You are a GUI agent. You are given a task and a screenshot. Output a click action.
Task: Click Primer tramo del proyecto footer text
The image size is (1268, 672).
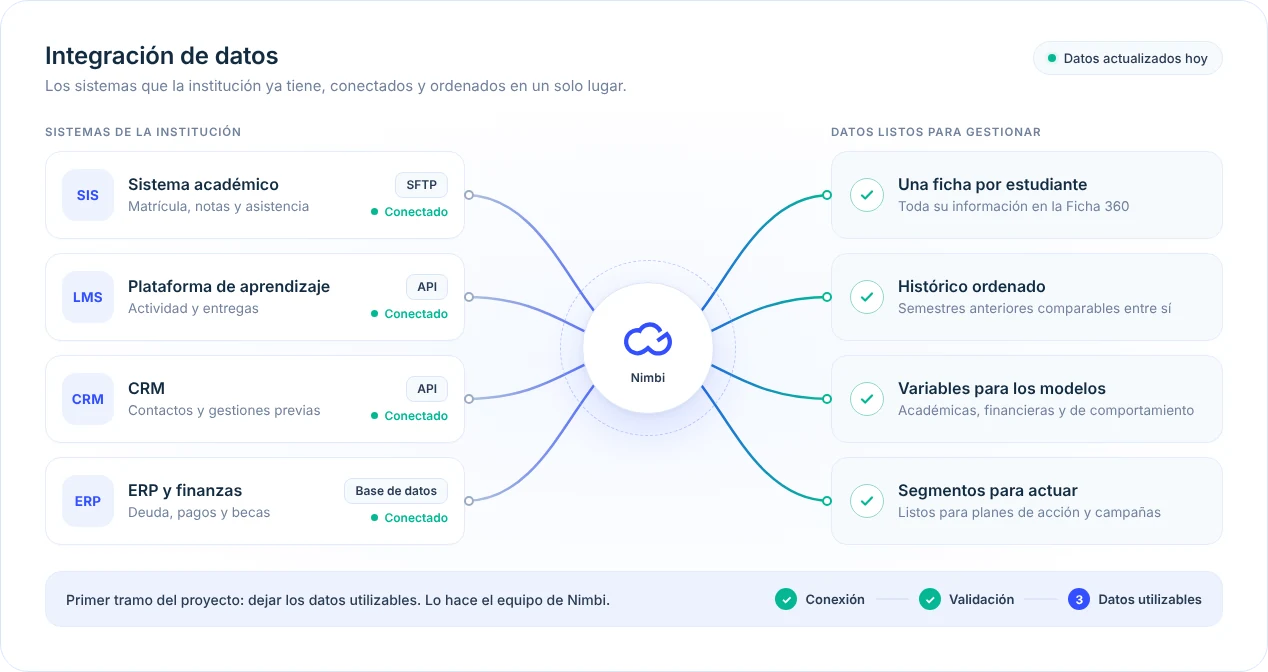click(x=338, y=600)
